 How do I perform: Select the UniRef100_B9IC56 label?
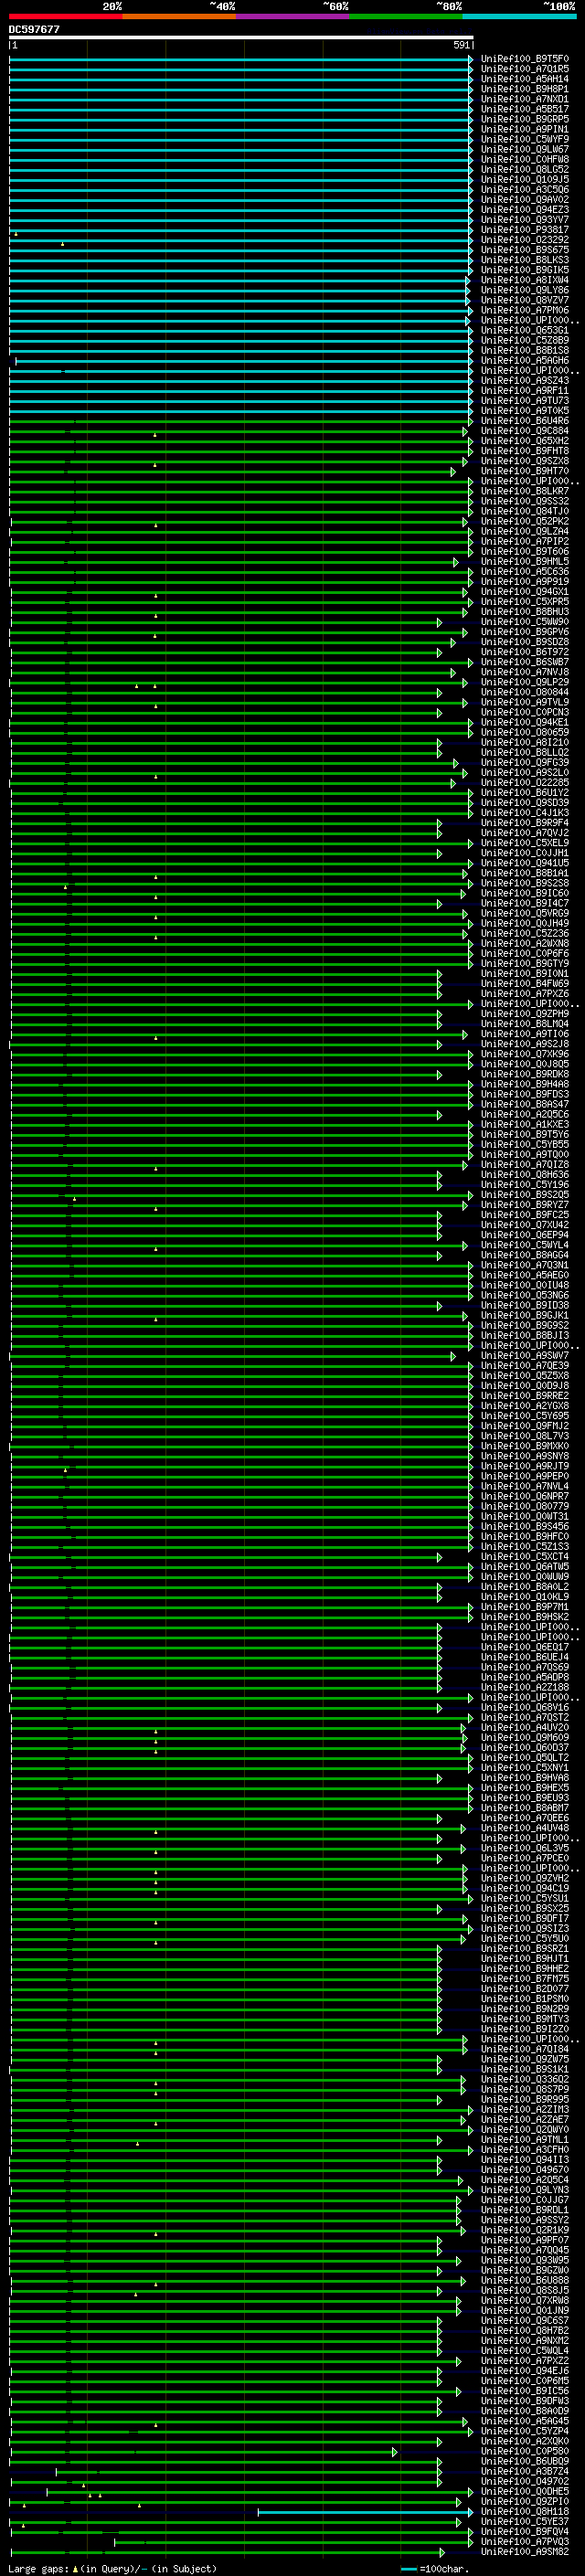[525, 2392]
